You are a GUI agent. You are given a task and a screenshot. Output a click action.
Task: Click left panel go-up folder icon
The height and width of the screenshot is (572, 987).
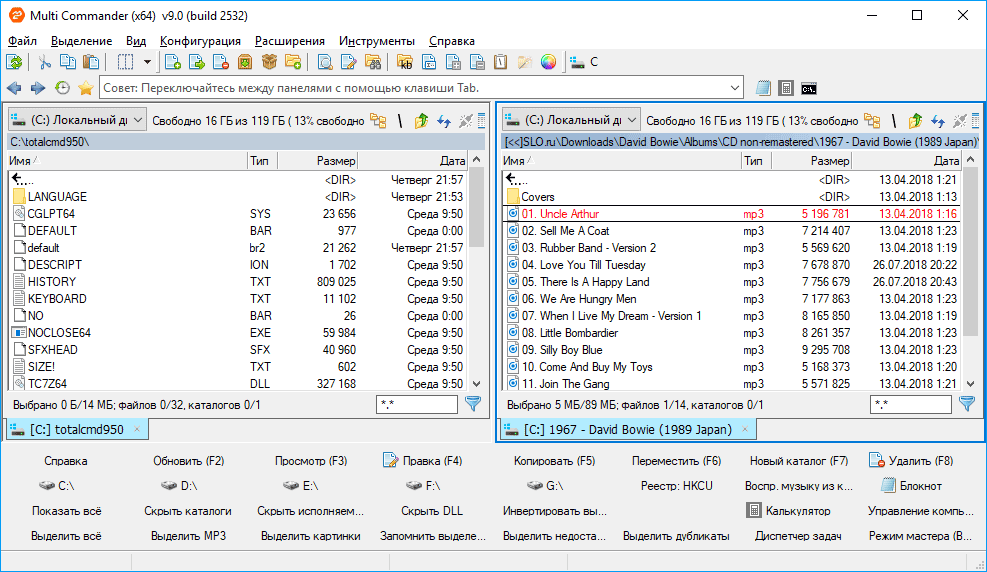point(421,120)
